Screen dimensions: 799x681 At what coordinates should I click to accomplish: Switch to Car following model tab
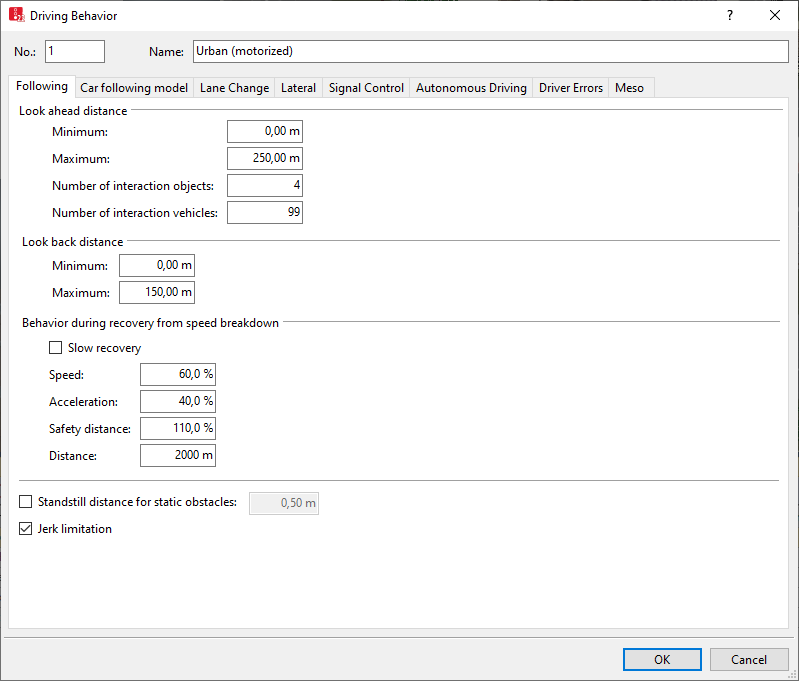[134, 88]
